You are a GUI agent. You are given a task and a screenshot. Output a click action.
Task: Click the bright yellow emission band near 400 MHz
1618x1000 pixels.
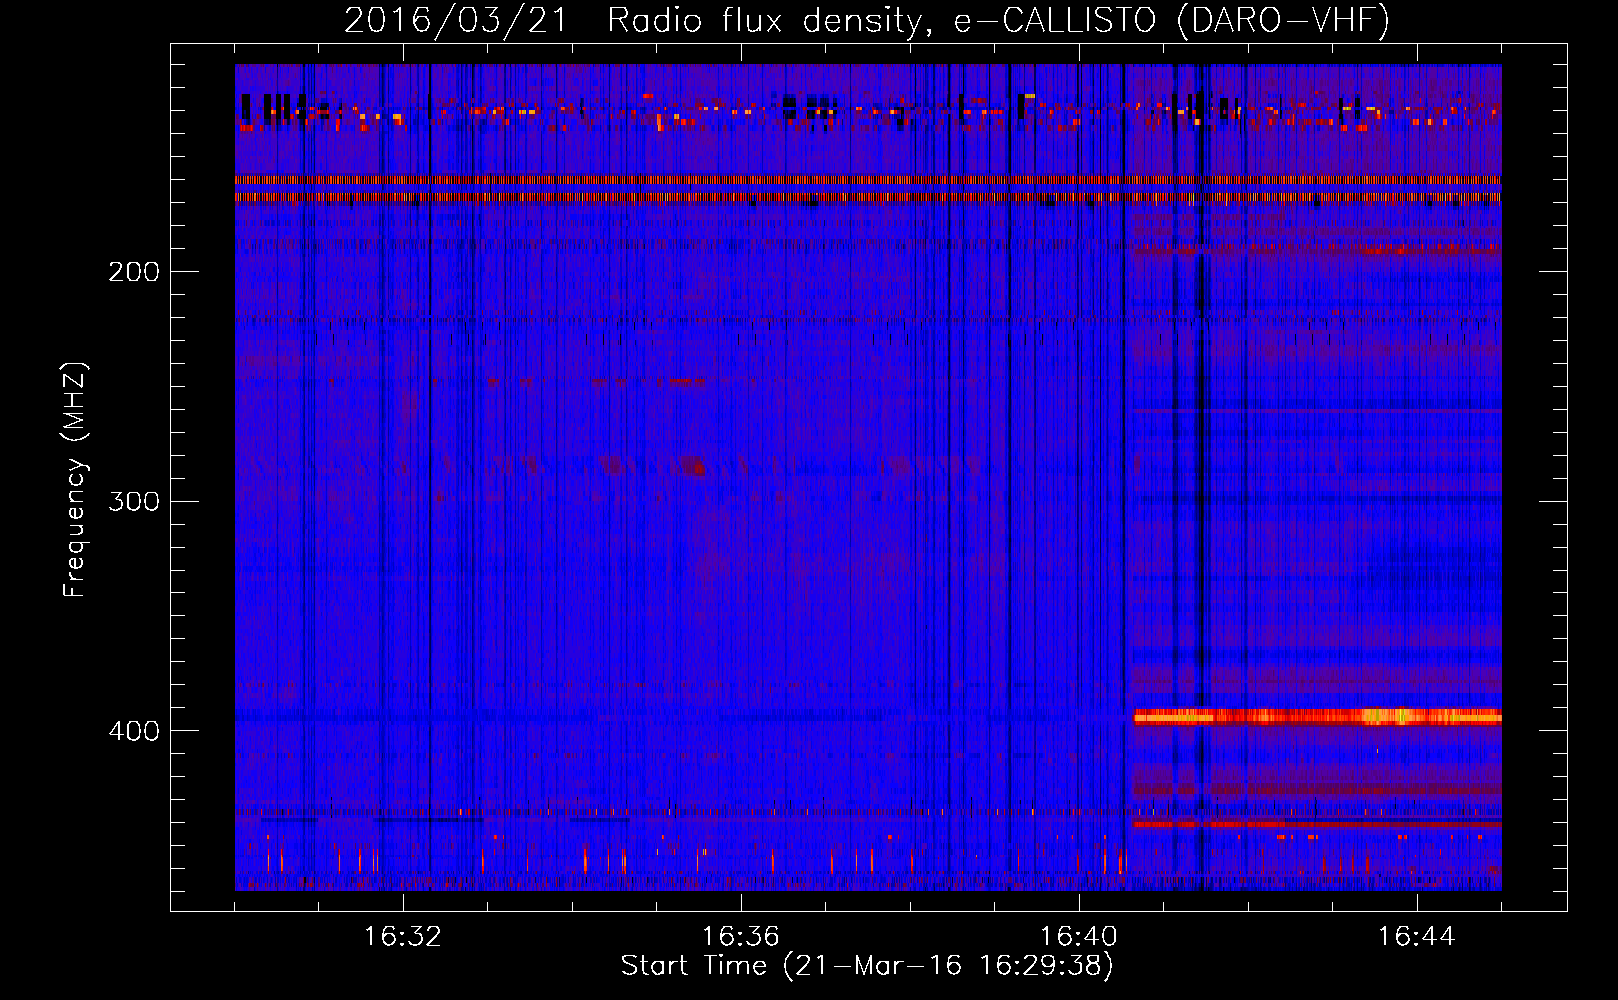(x=1317, y=716)
